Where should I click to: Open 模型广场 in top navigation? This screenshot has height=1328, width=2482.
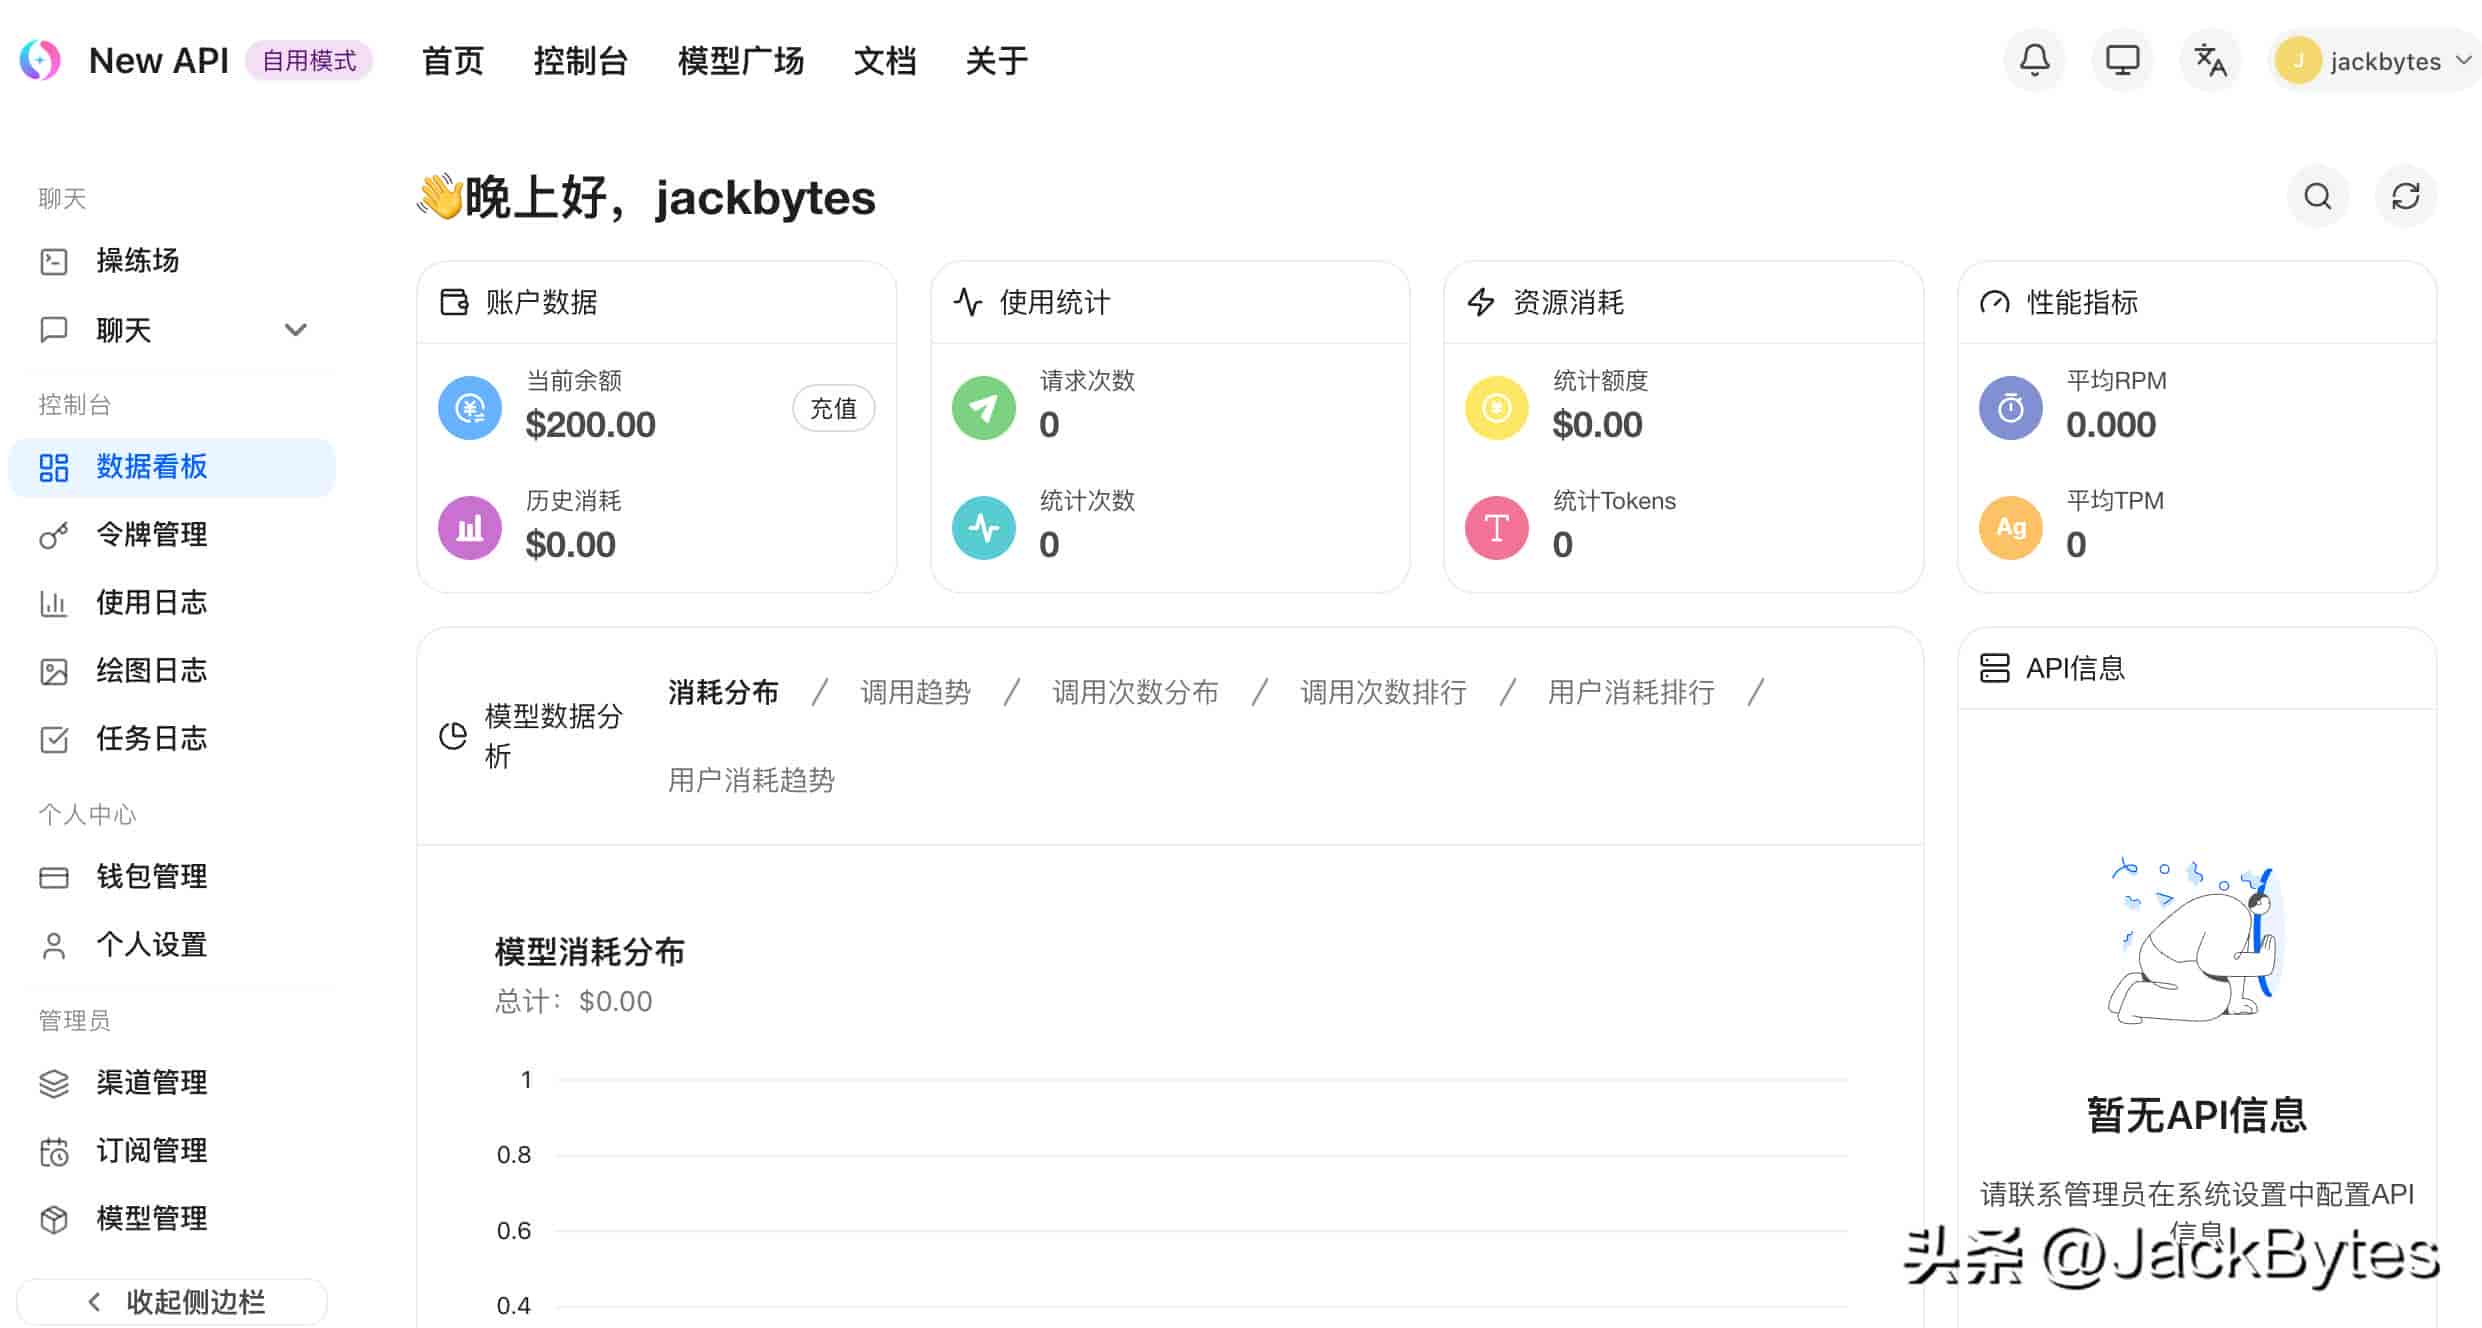(x=741, y=61)
